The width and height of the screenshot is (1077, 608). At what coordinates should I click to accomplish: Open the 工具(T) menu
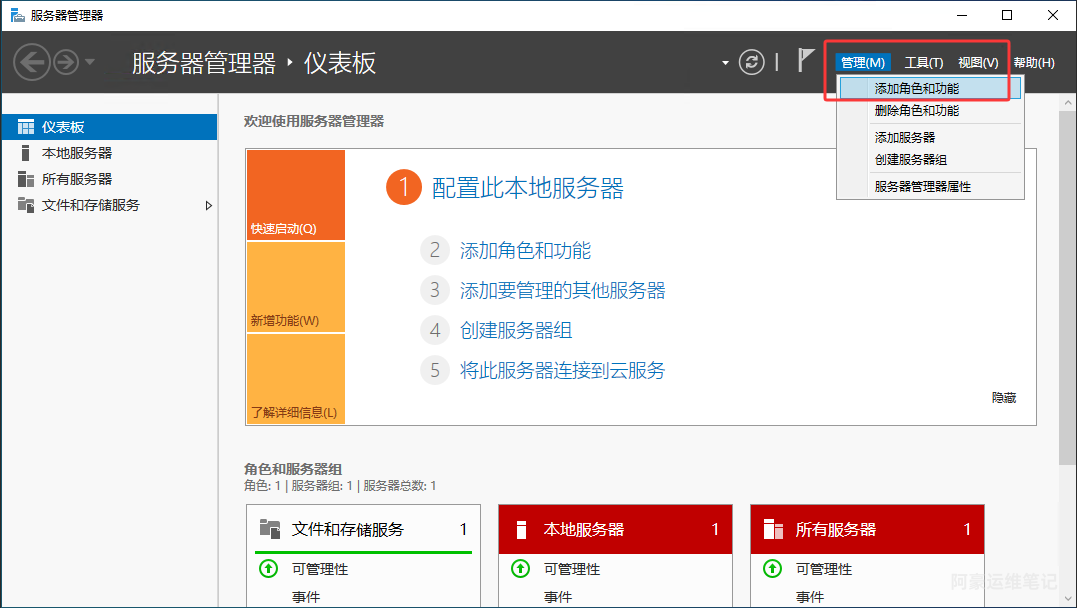coord(924,63)
